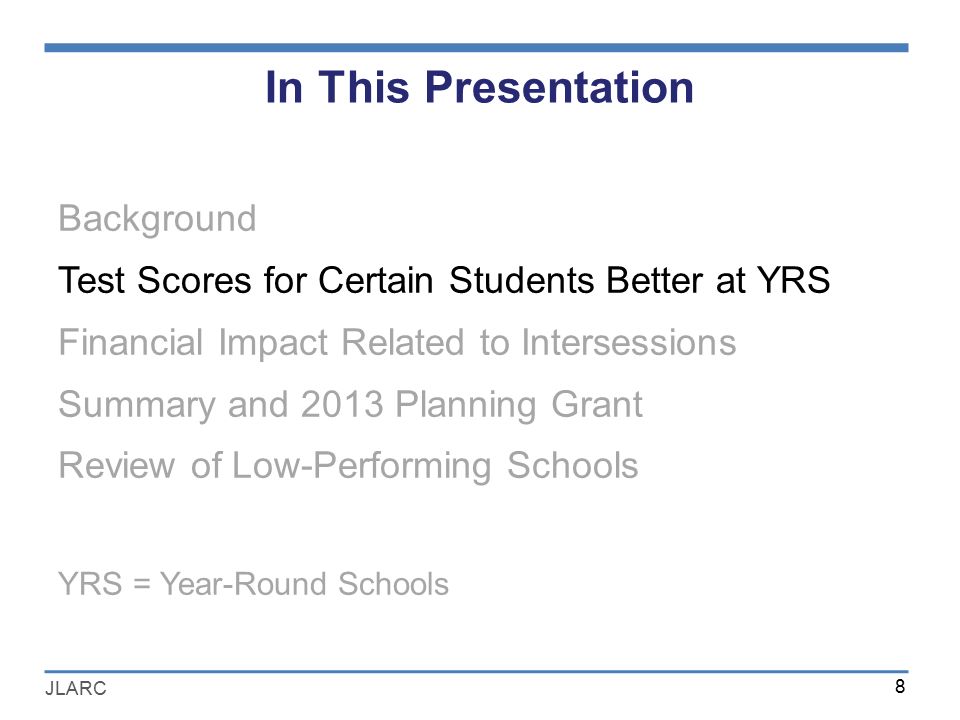Screen dimensions: 960x720
Task: Click YRS at end of highlighted line
Action: click(x=793, y=280)
